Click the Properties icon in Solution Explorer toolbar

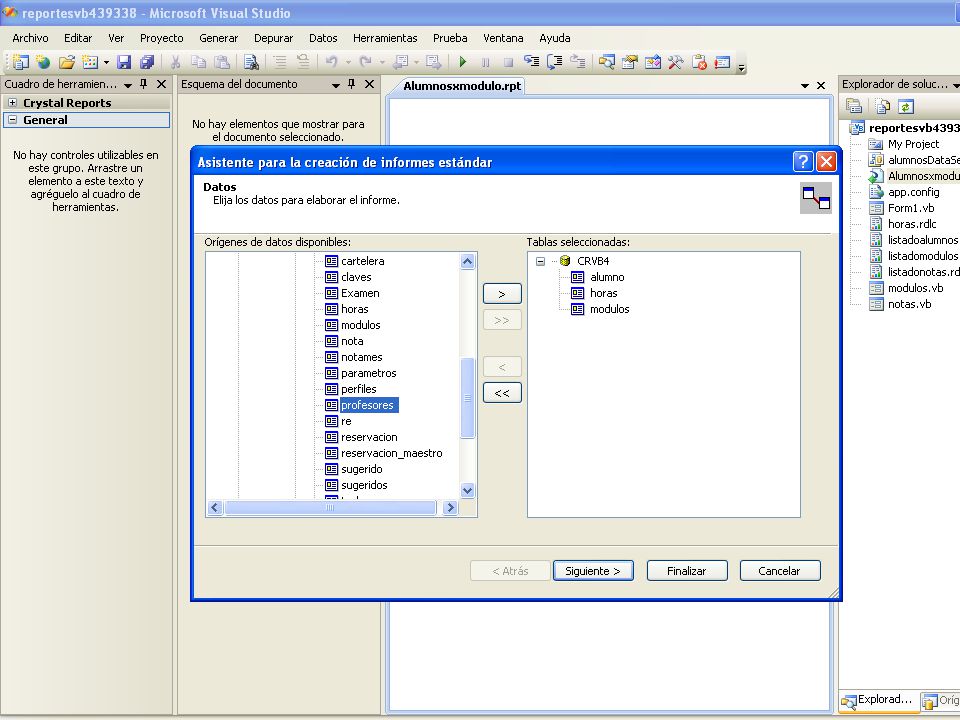coord(854,107)
